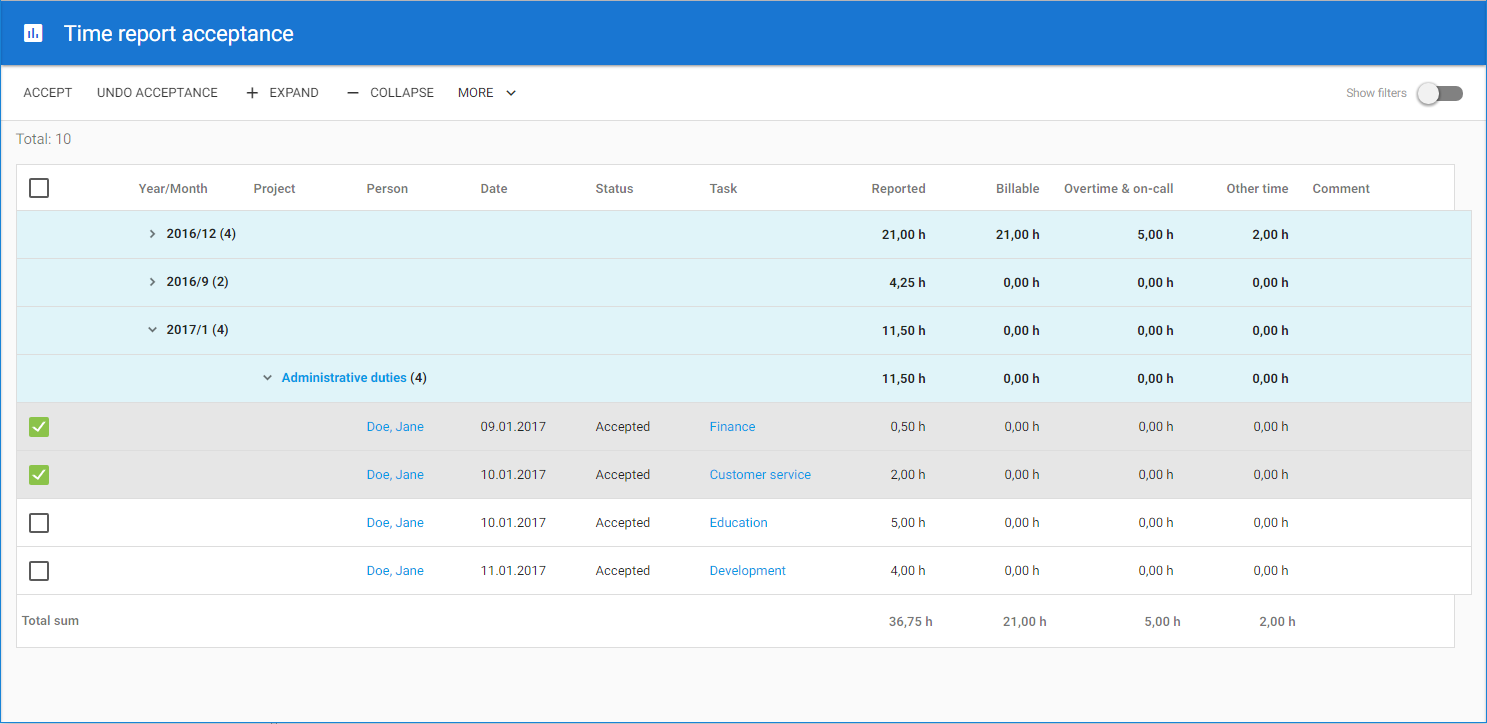Click the 11.01.2017 date cell
This screenshot has height=724, width=1487.
pos(513,571)
